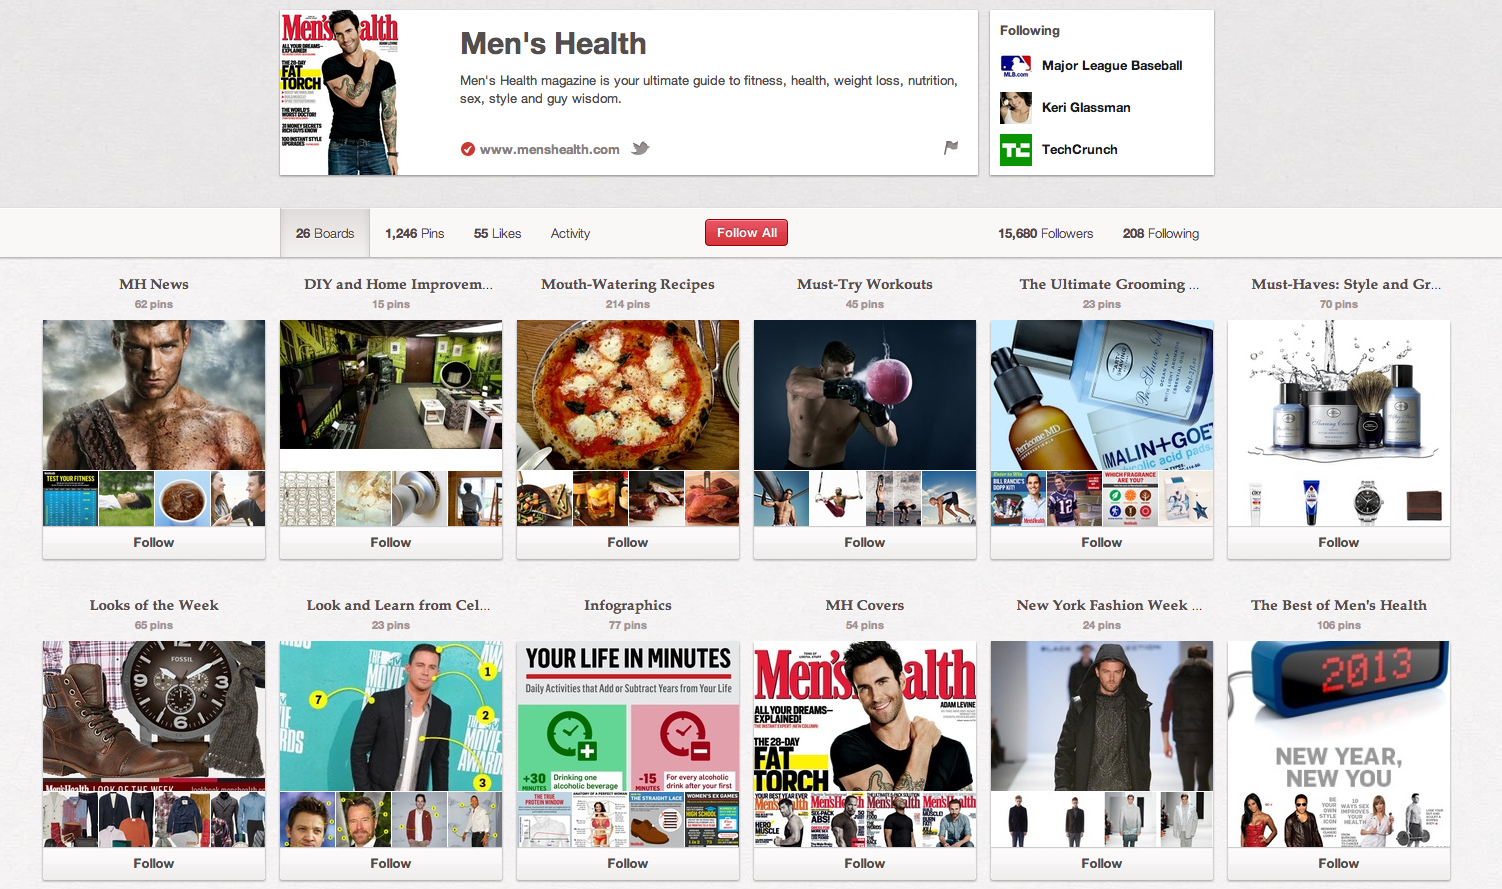This screenshot has width=1502, height=889.
Task: Click Keri Glassman's avatar picture
Action: pos(1016,108)
